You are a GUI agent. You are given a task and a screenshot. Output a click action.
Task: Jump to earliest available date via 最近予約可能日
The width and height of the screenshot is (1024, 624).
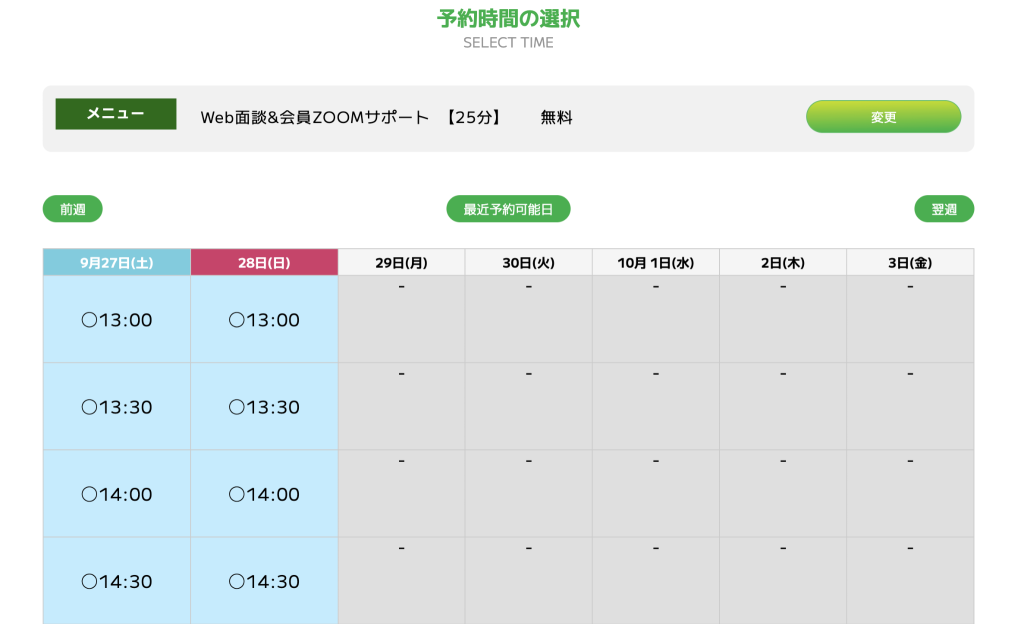507,208
